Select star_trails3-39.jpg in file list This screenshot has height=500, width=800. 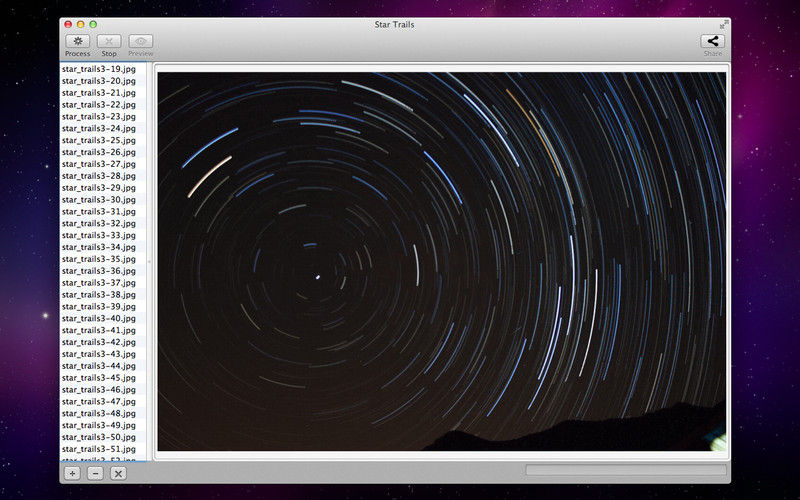103,306
